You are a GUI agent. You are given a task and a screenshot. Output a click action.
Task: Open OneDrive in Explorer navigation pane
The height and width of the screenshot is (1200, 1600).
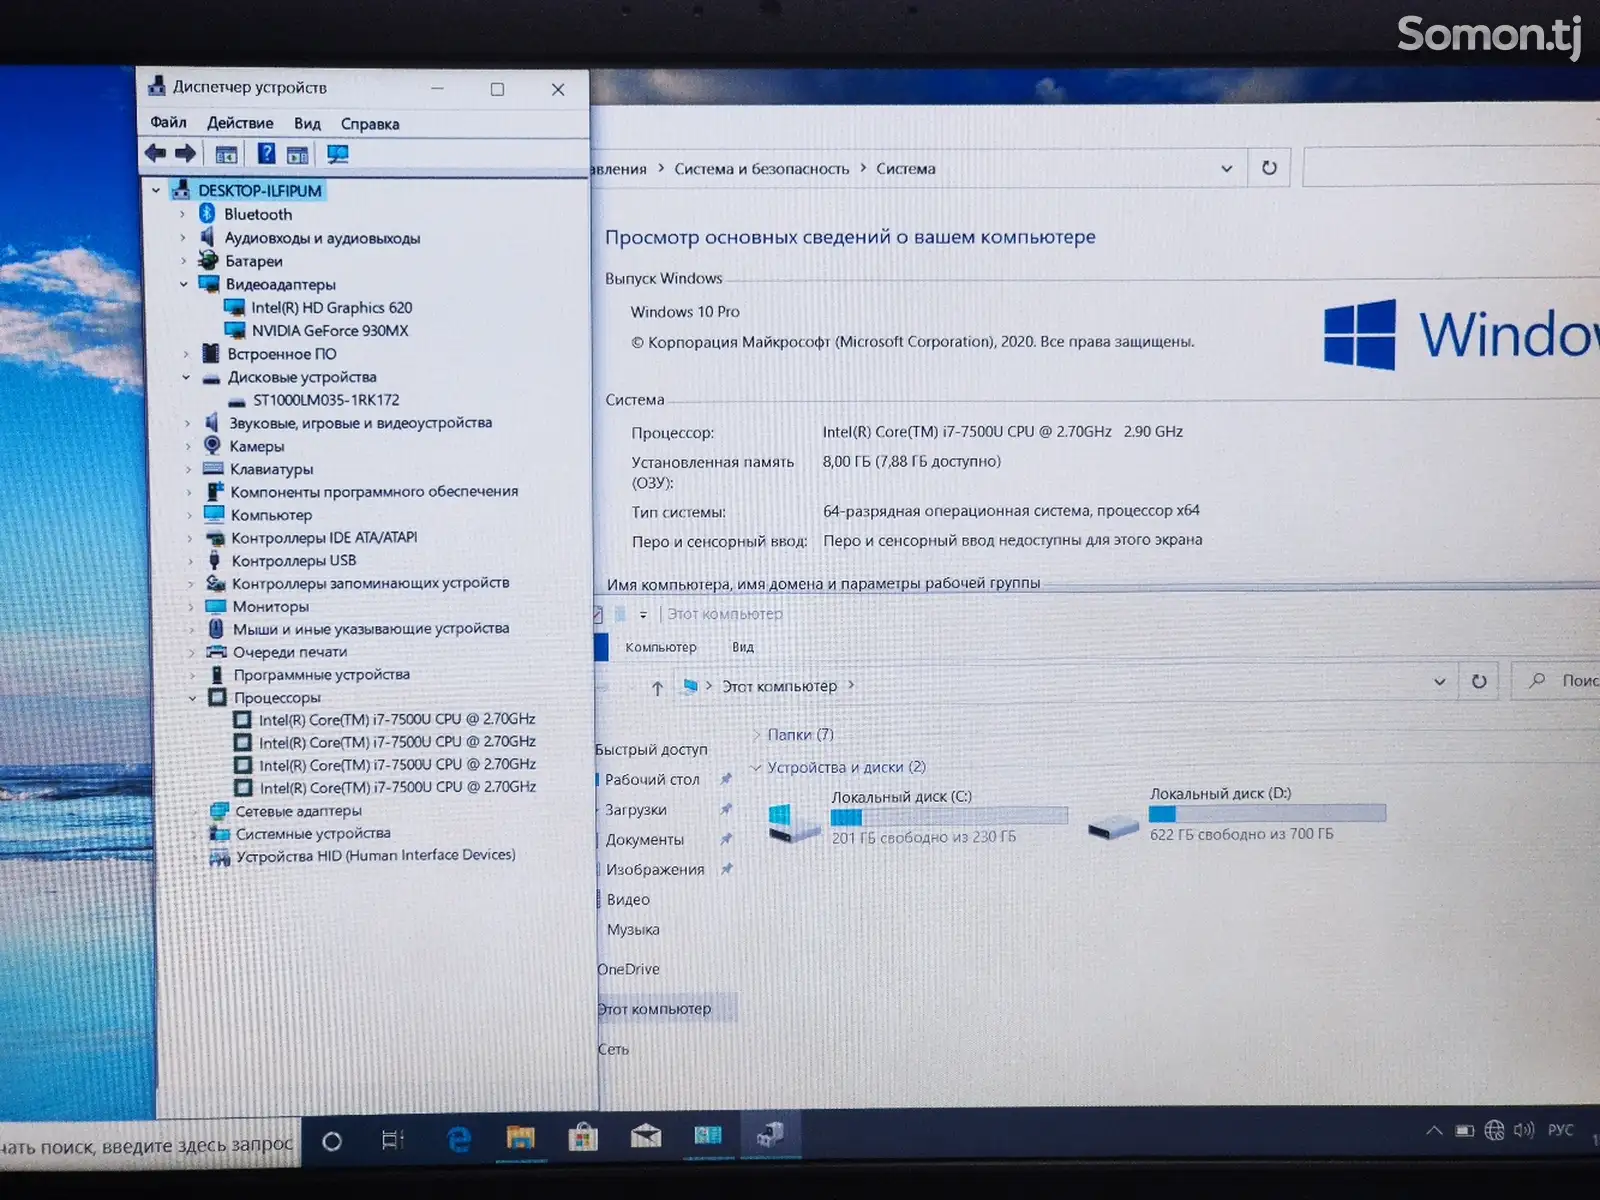click(x=628, y=969)
